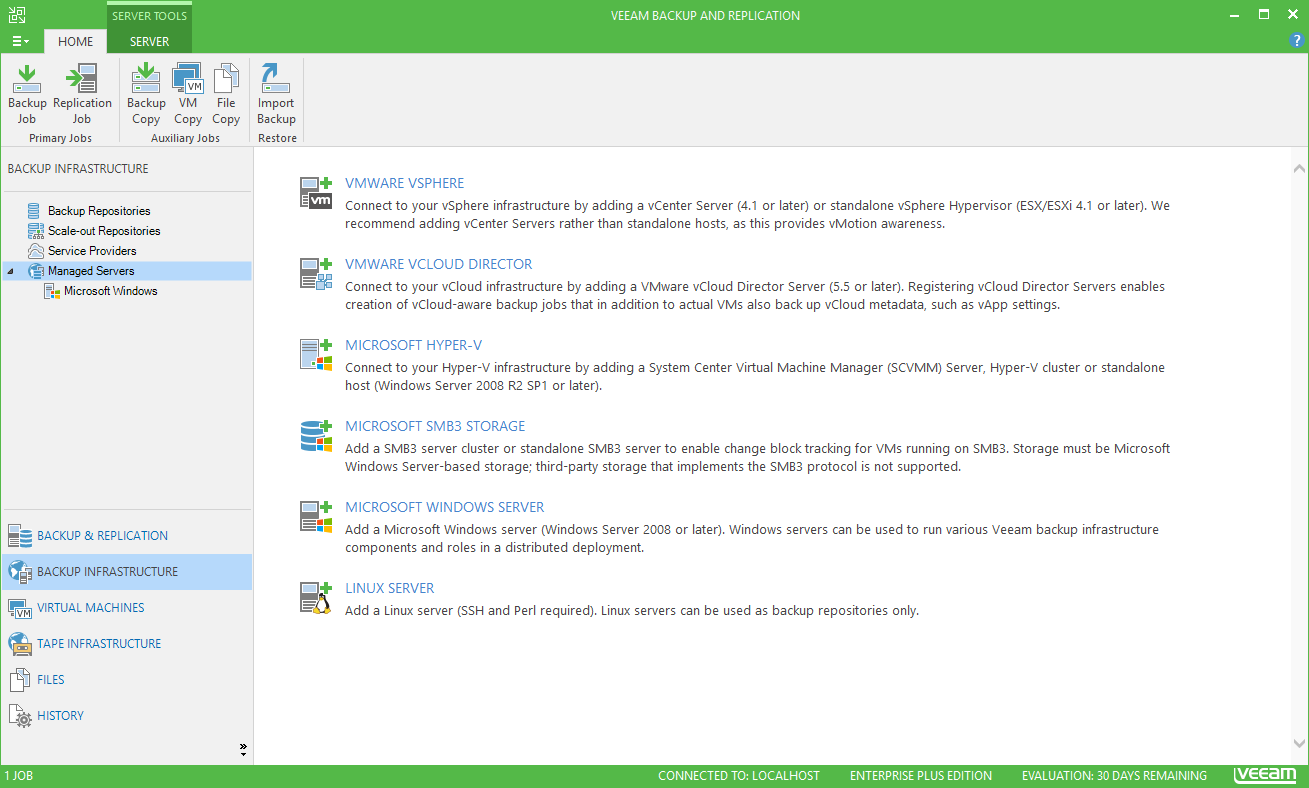The width and height of the screenshot is (1309, 788).
Task: Open the Microsoft SMB3 Storage link
Action: tap(435, 426)
